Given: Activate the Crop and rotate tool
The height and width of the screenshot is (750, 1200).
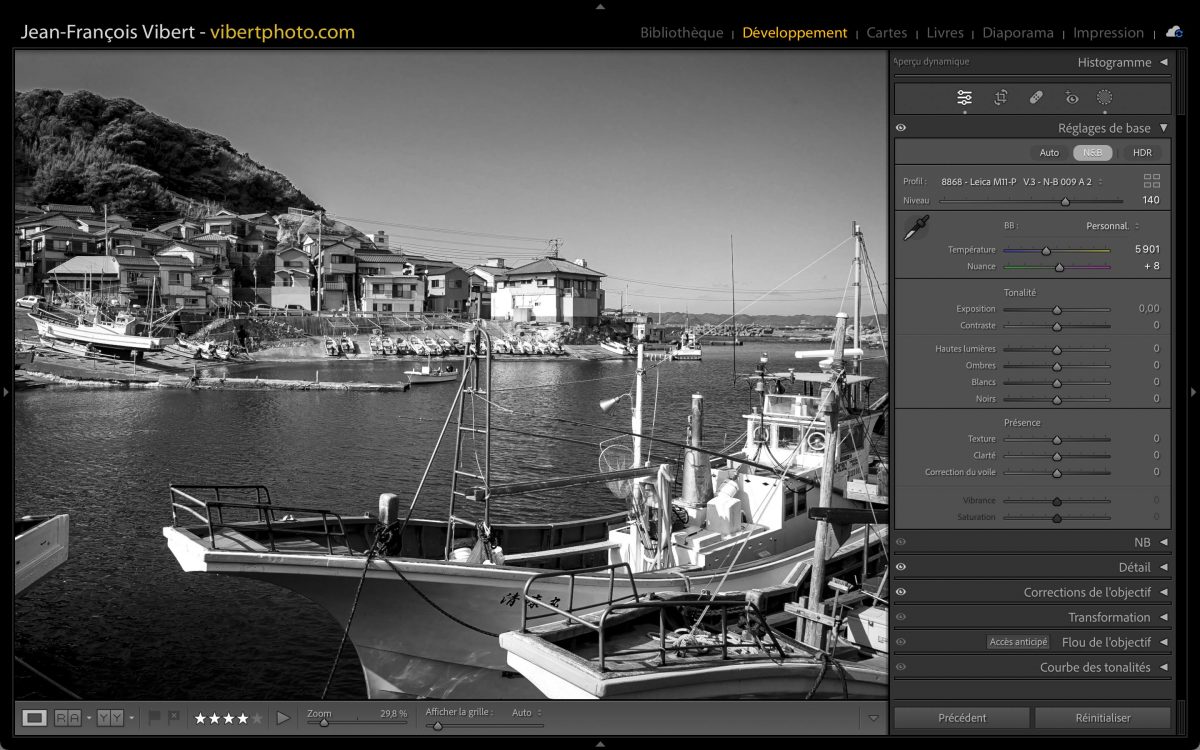Looking at the screenshot, I should (x=1000, y=97).
